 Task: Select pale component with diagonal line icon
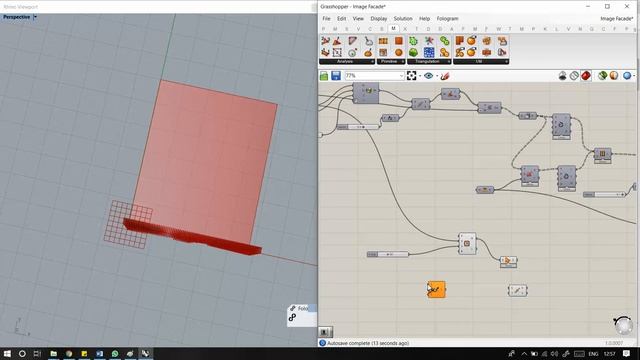pos(518,291)
